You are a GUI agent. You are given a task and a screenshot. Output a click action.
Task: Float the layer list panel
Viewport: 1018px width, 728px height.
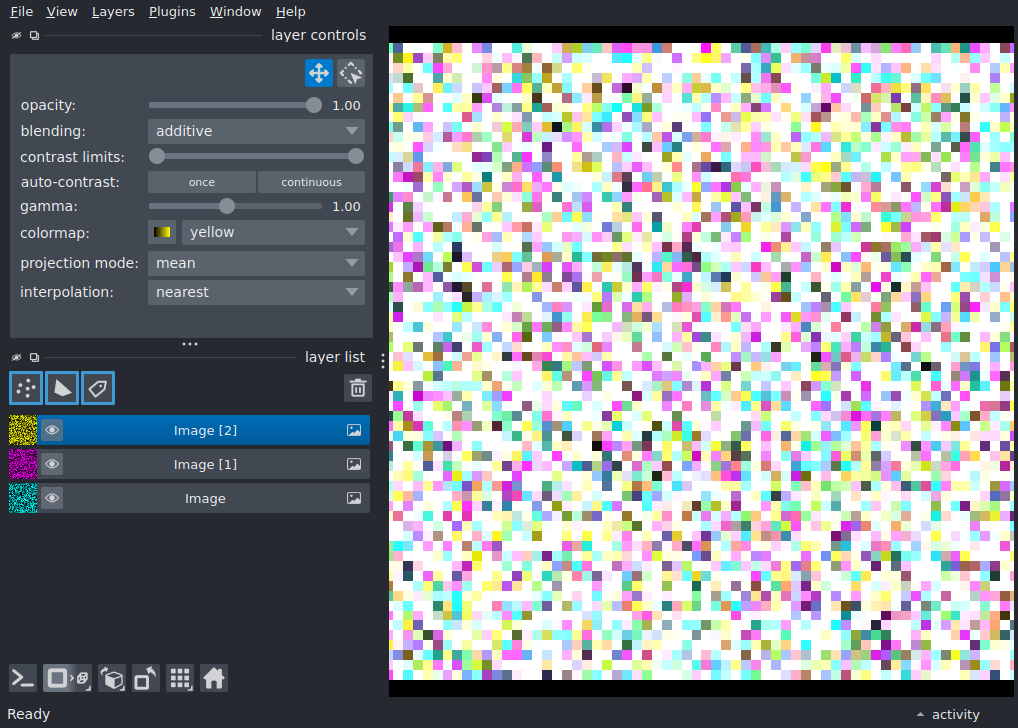pos(34,357)
